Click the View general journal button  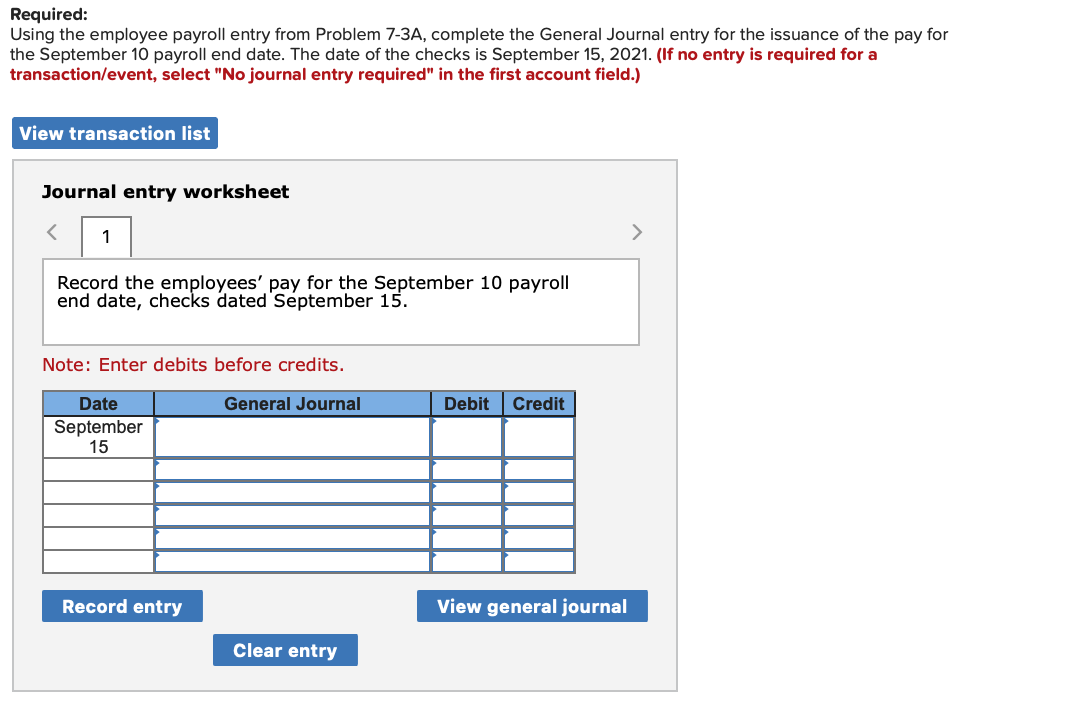532,606
